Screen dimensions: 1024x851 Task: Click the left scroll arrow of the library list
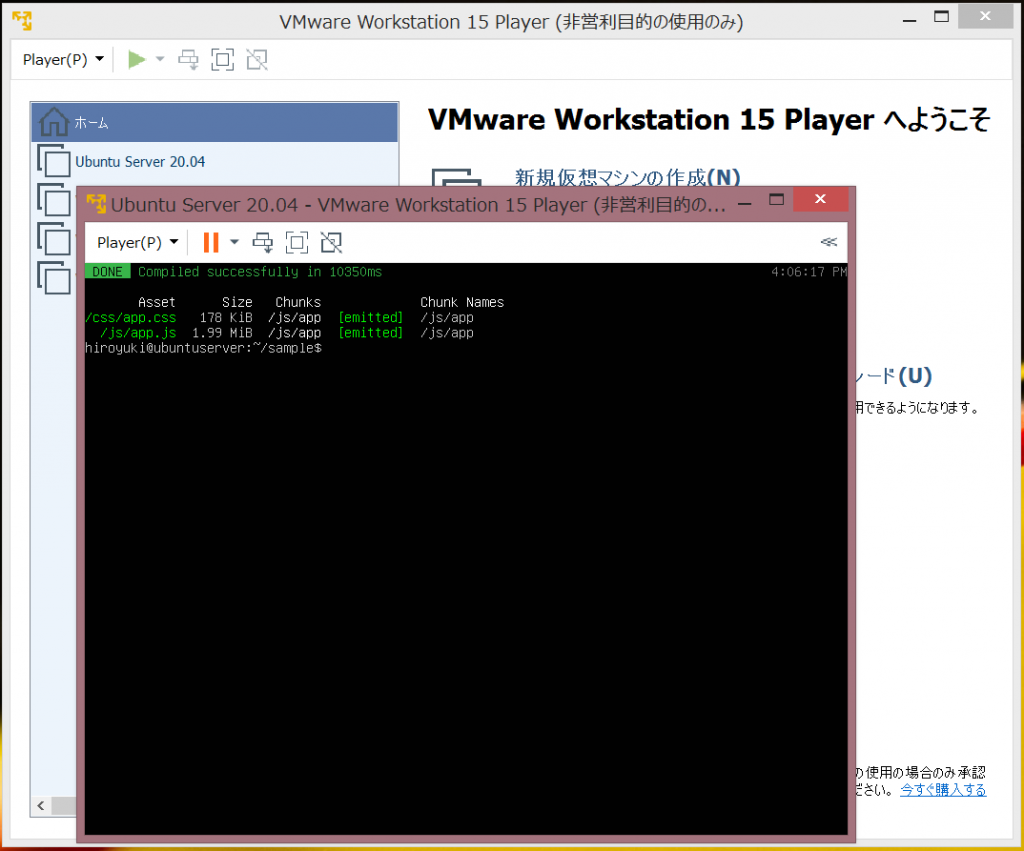tap(41, 805)
